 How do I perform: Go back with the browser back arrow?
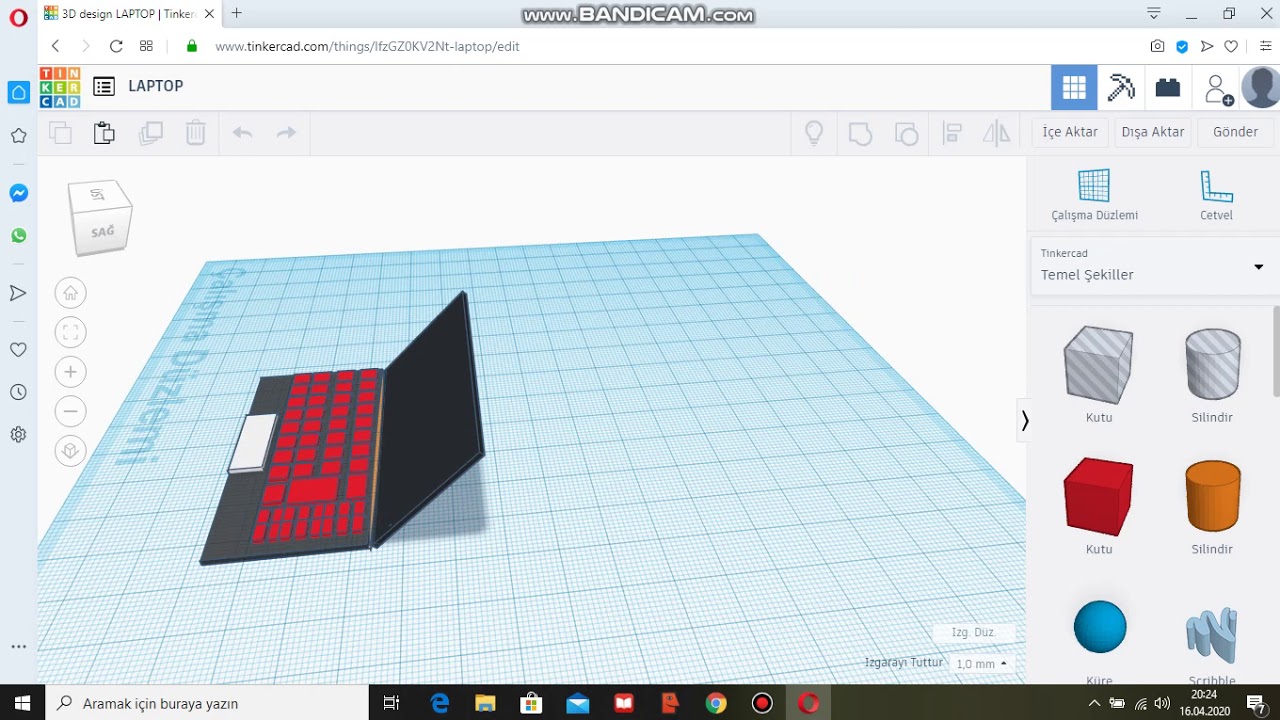point(55,46)
